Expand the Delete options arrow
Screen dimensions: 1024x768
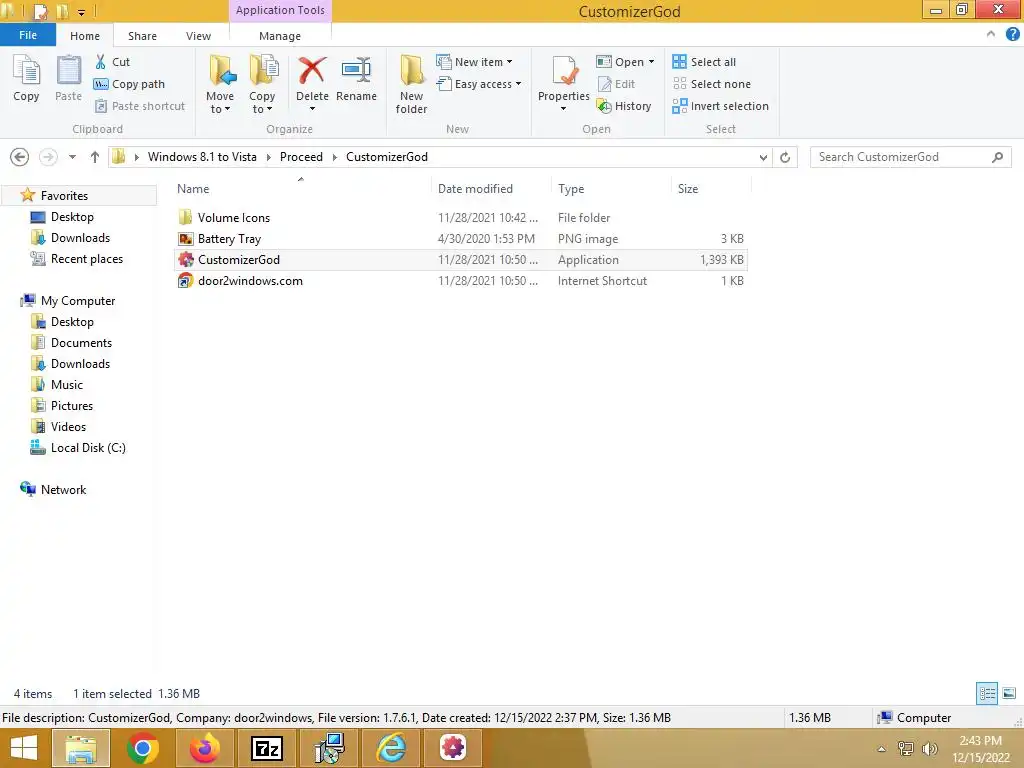312,109
